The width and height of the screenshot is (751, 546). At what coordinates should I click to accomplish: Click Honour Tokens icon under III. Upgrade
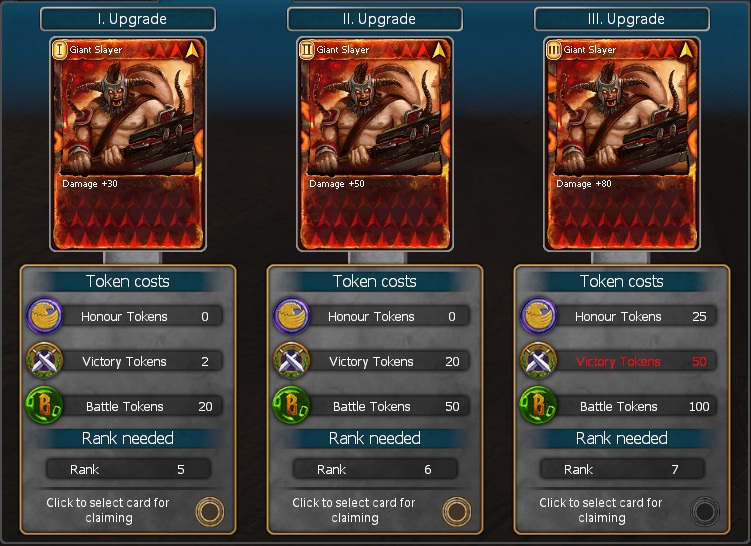pos(538,316)
